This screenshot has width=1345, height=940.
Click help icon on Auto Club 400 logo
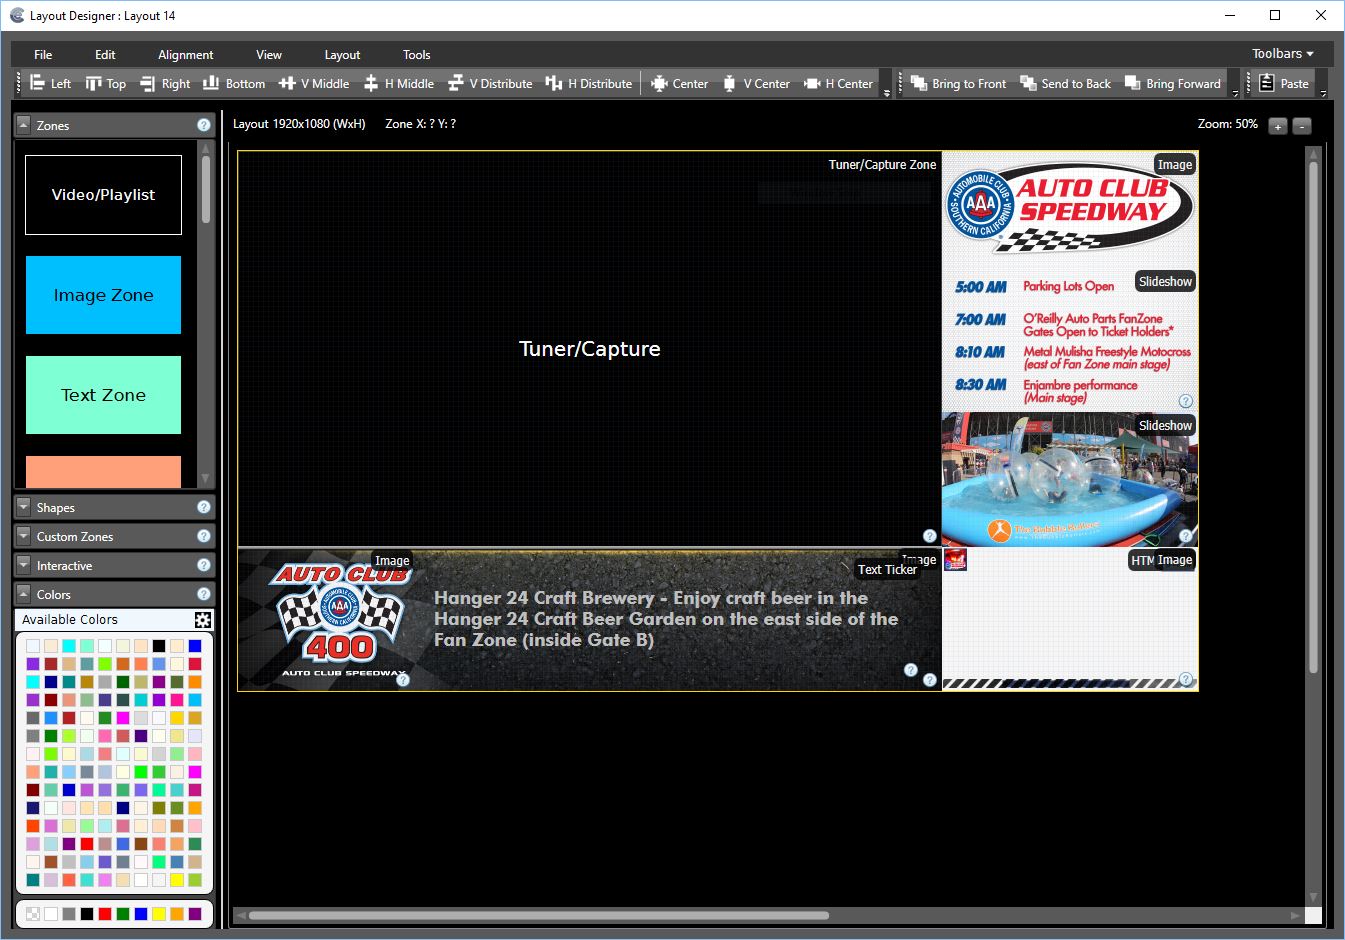pyautogui.click(x=403, y=680)
